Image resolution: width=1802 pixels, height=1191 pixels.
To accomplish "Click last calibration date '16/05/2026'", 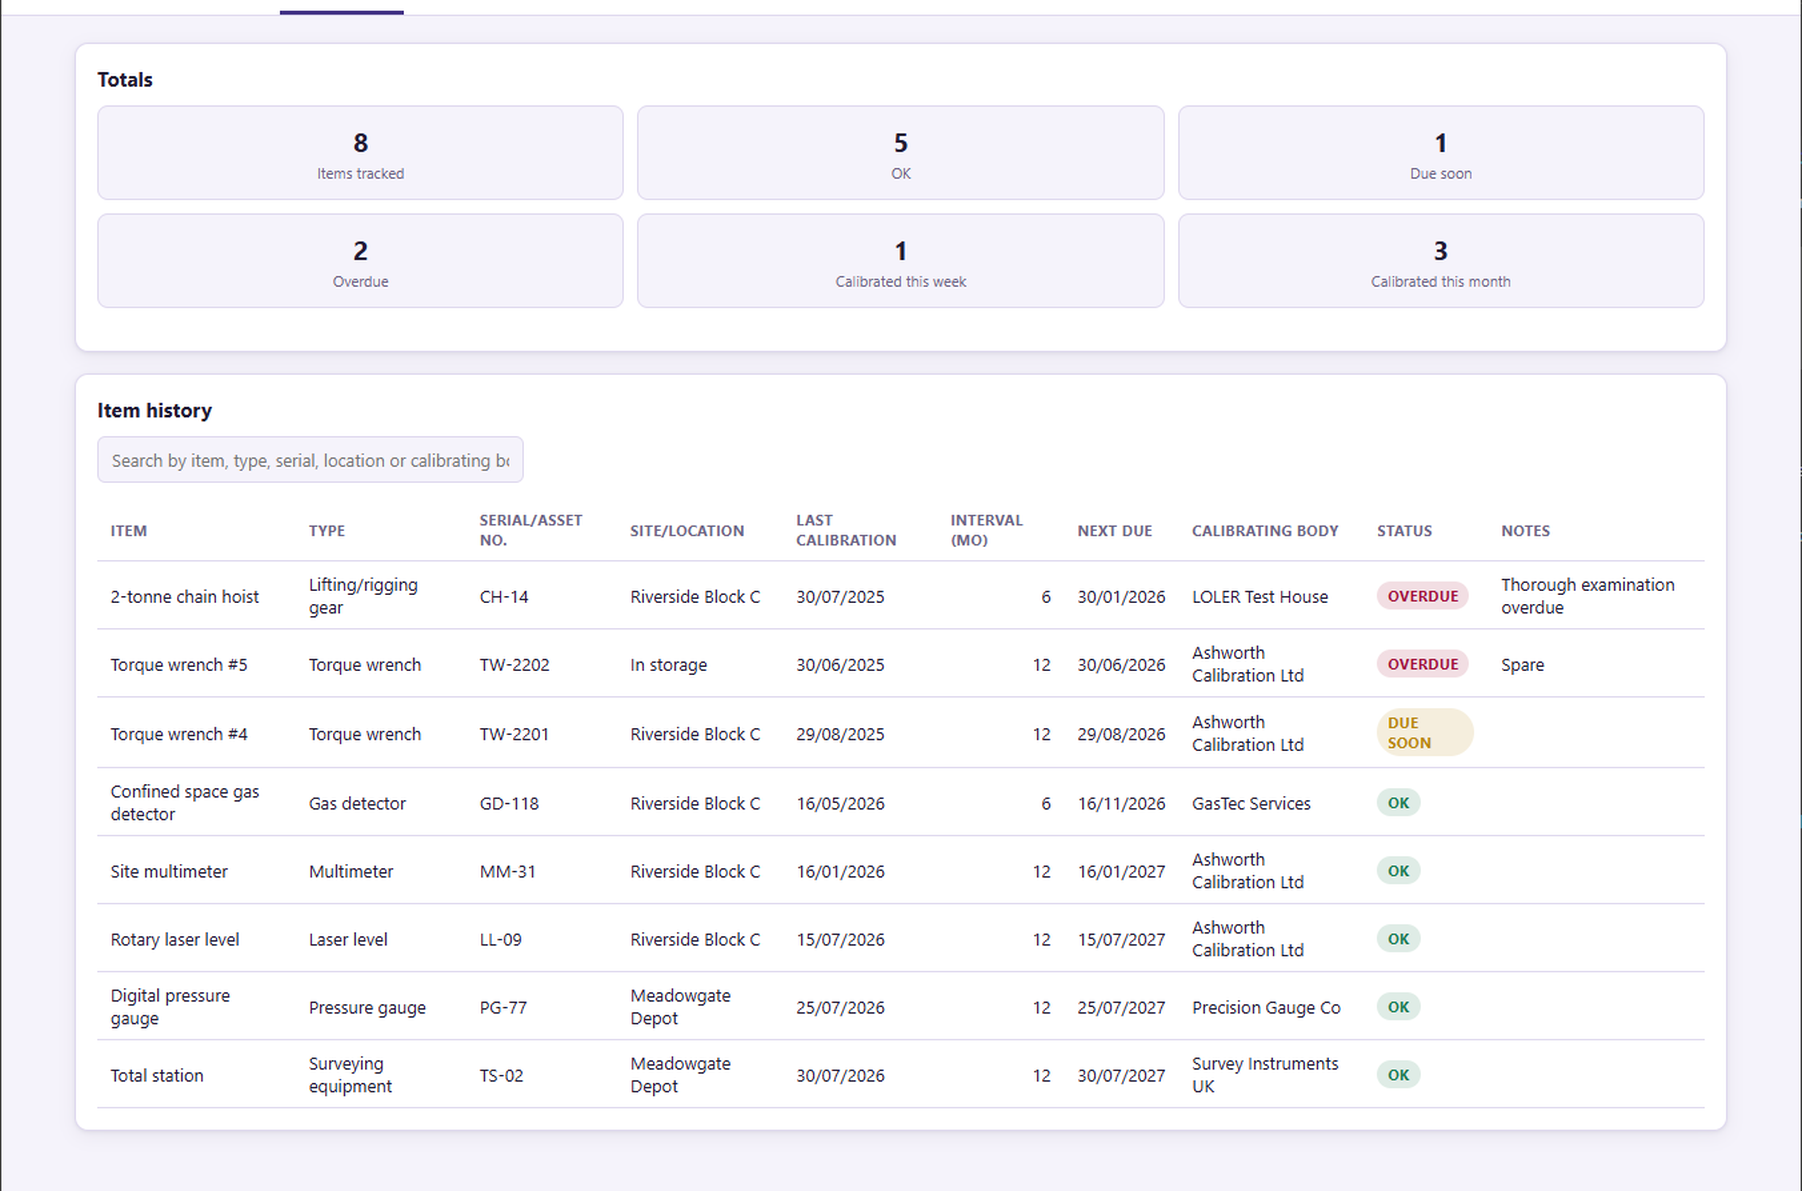I will 840,804.
